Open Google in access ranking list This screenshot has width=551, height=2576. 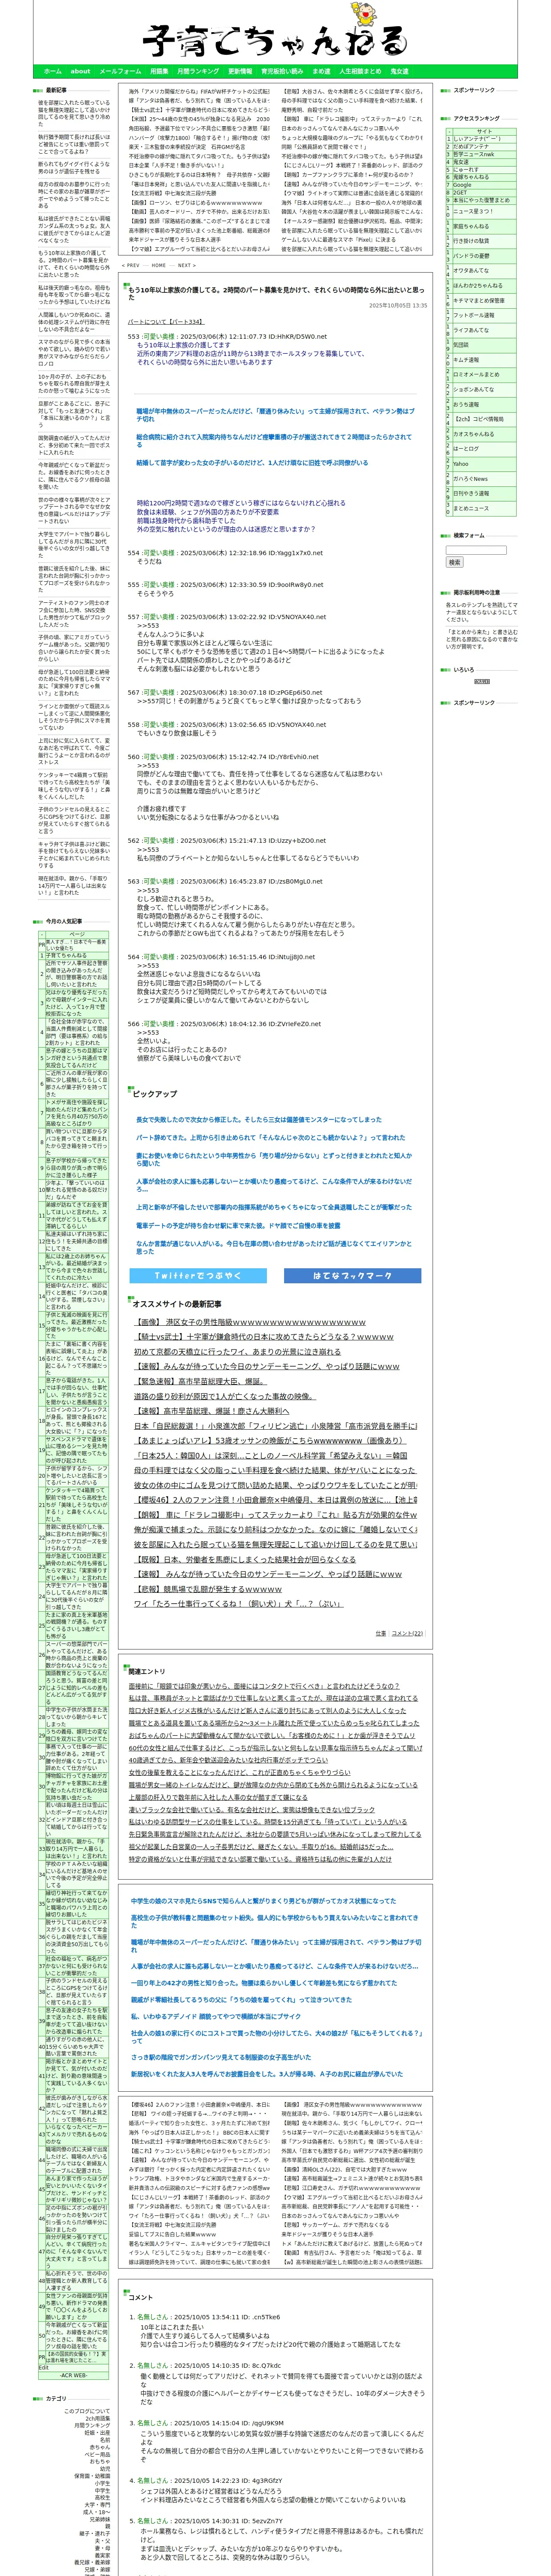coord(462,184)
